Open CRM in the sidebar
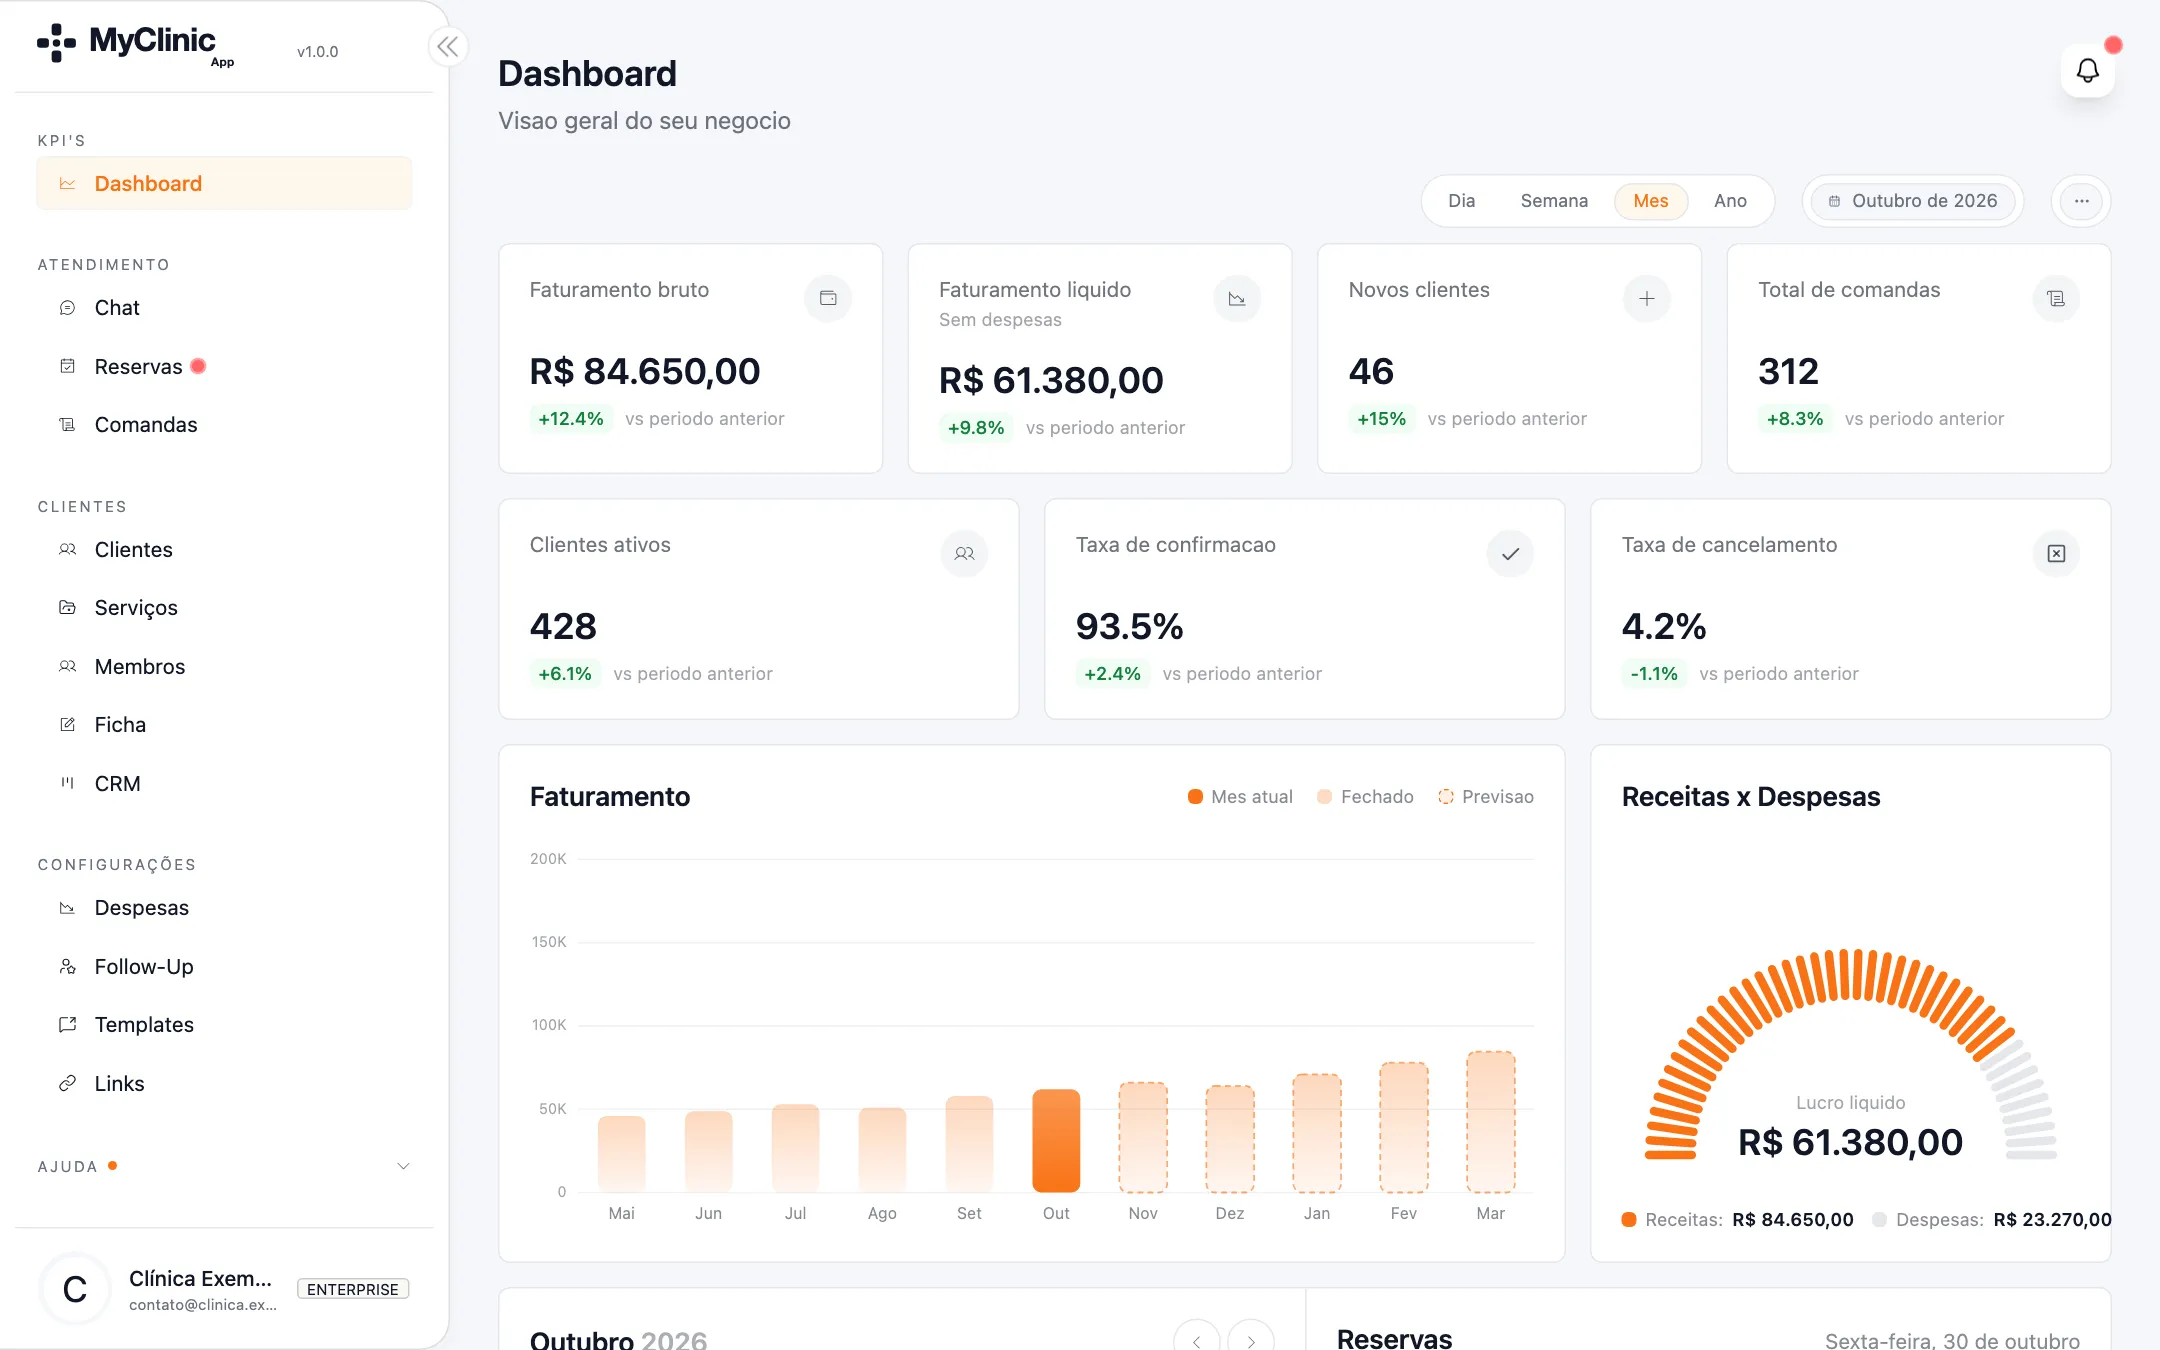2160x1350 pixels. pyautogui.click(x=224, y=784)
